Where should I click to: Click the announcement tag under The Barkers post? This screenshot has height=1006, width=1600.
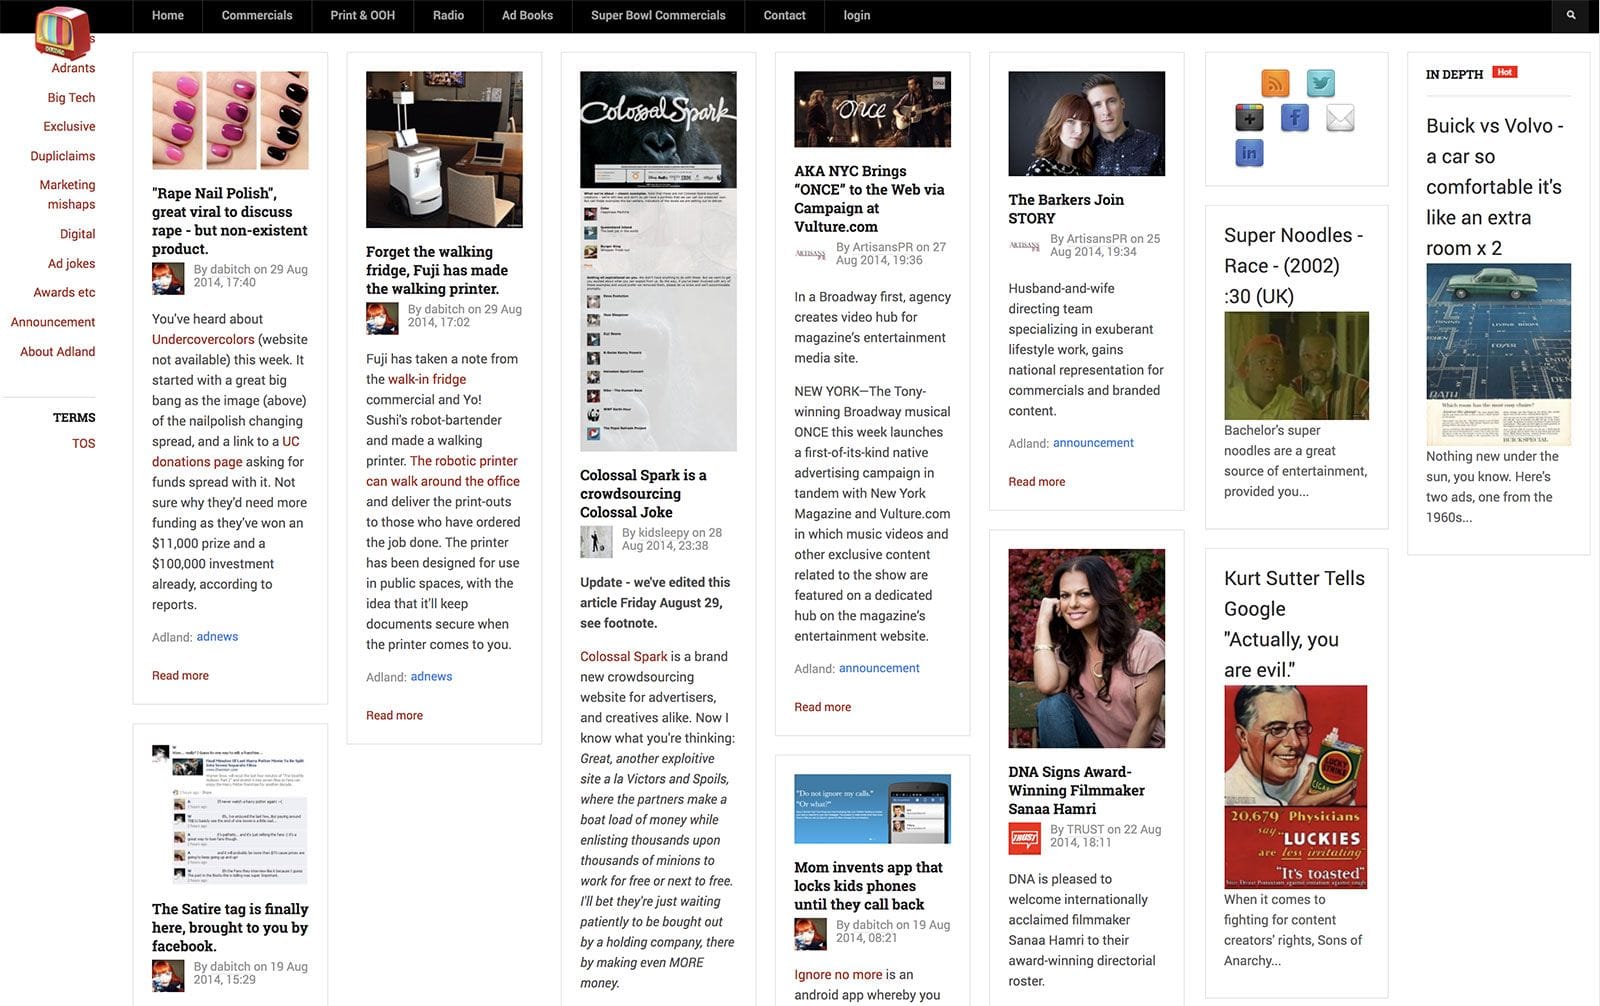point(1093,443)
